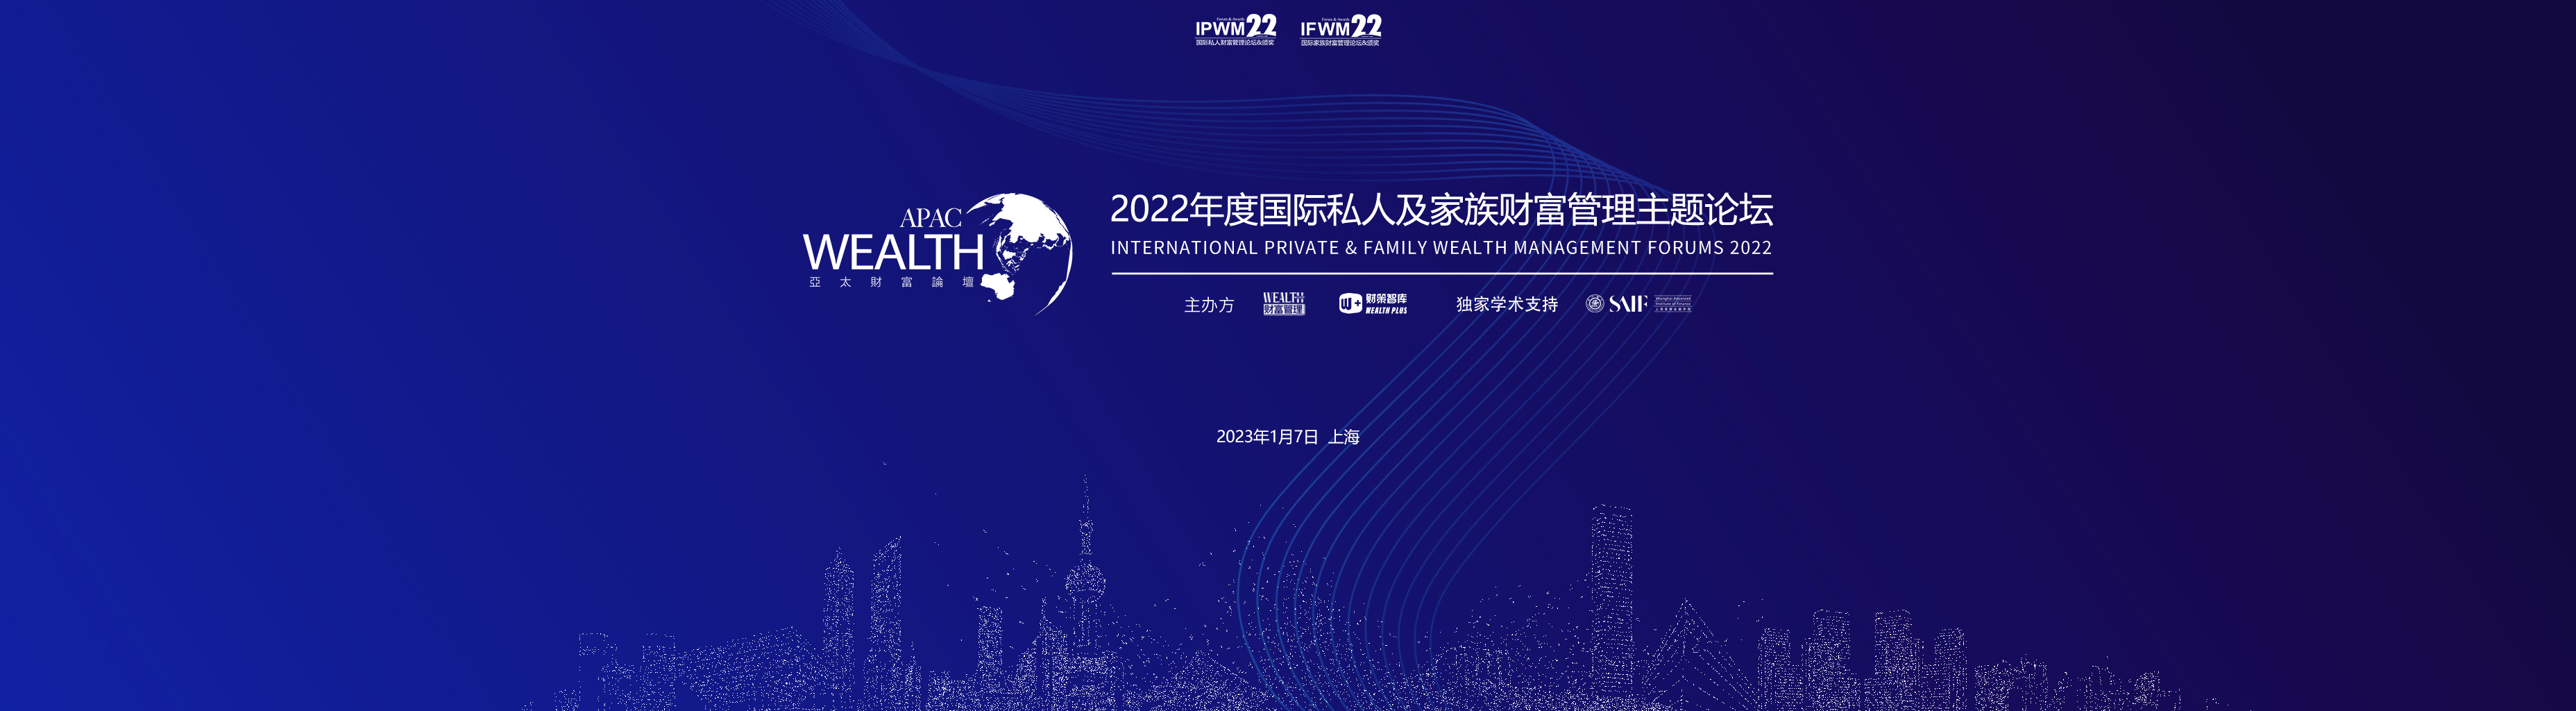Click the IFWM22 forum logo
This screenshot has height=711, width=2576.
[x=1340, y=30]
